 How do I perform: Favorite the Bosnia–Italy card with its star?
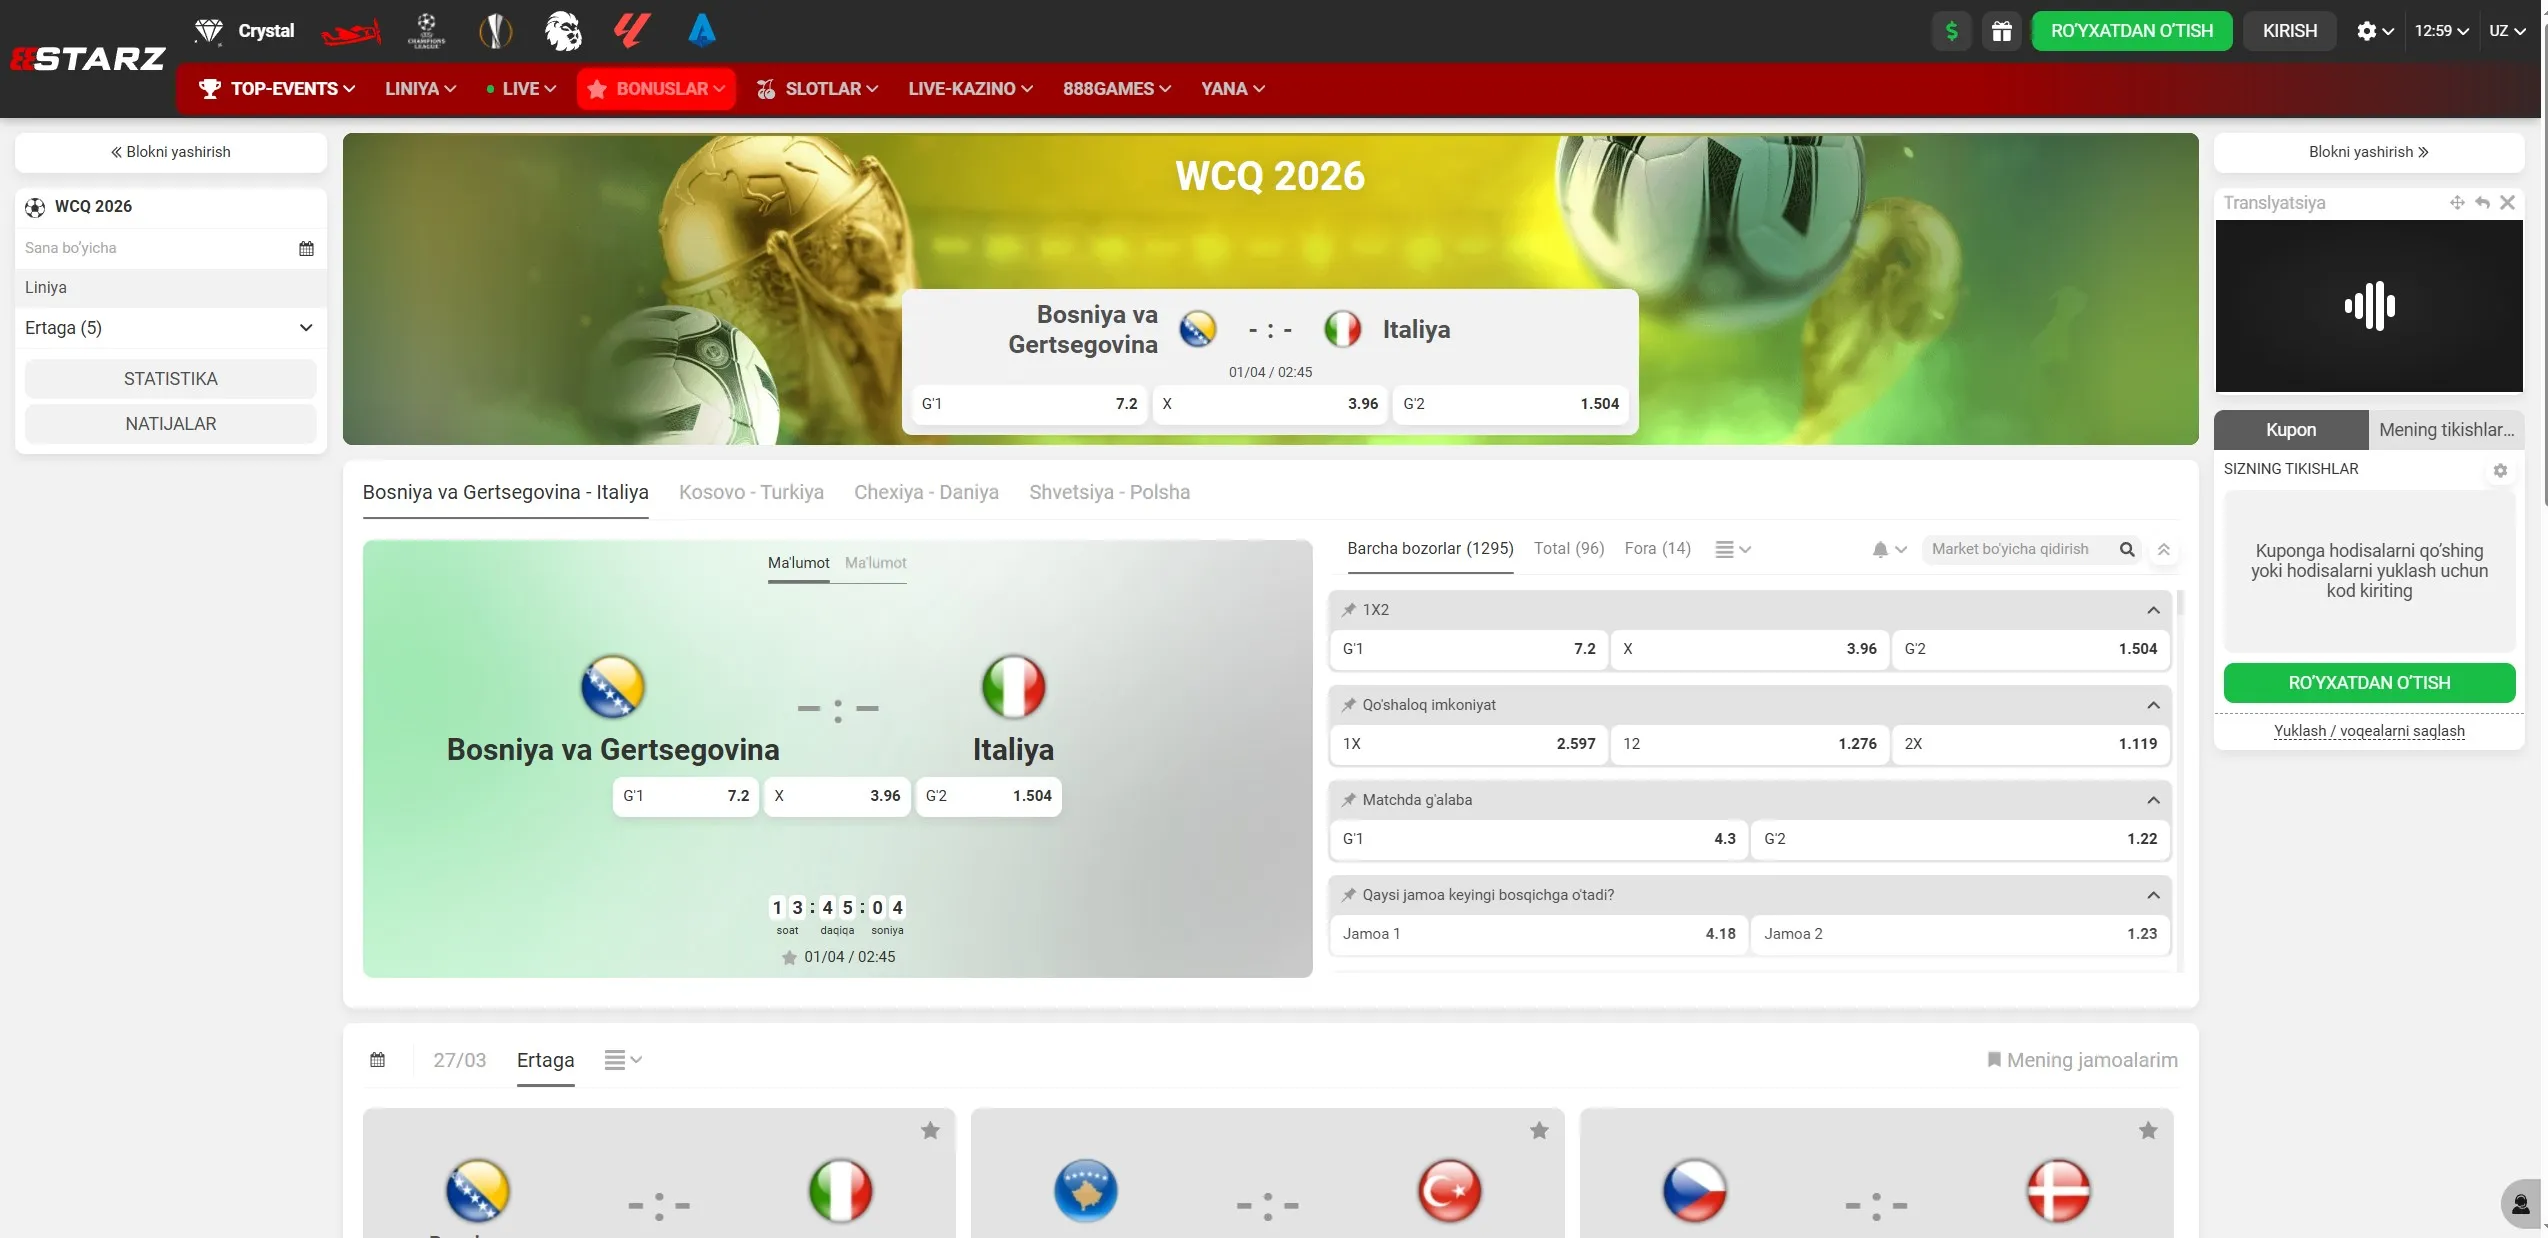[930, 1131]
